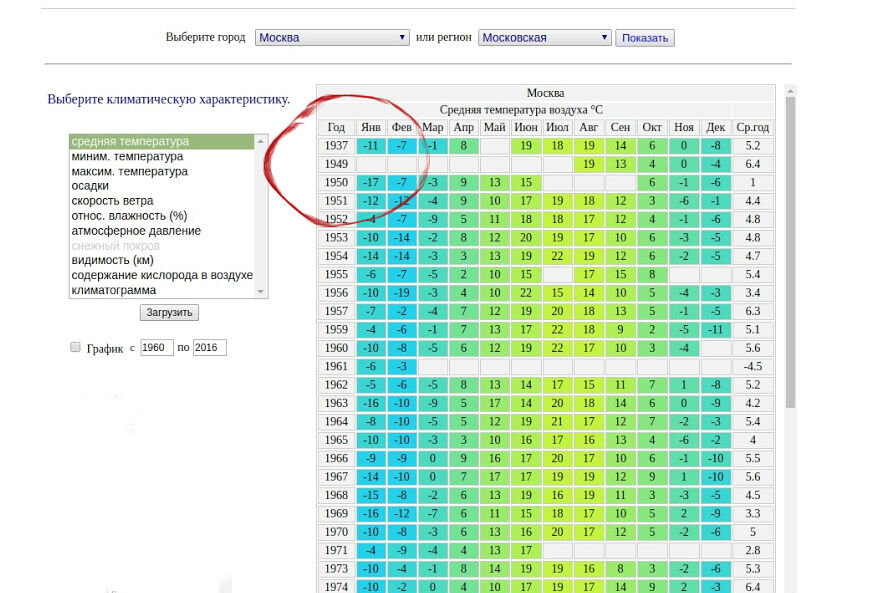Click the Ср.год column header

(x=753, y=127)
